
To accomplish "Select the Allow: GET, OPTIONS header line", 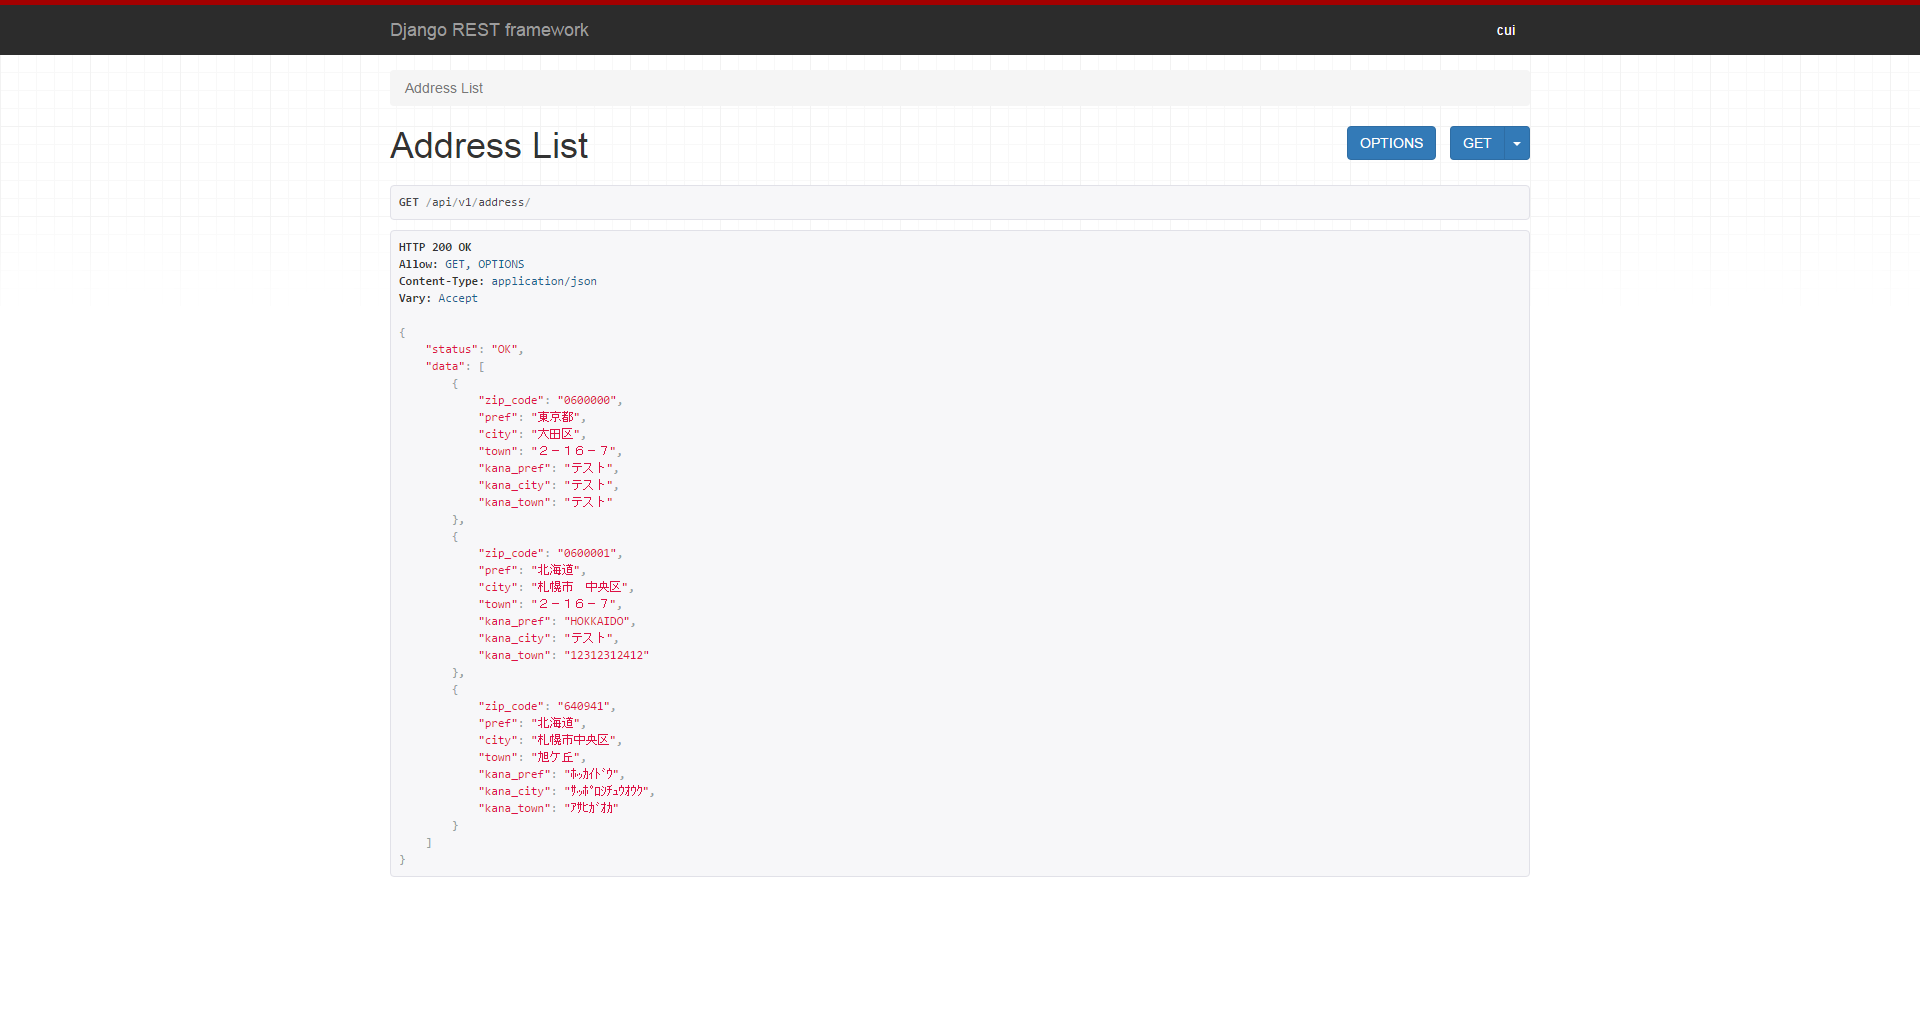I will coord(461,264).
